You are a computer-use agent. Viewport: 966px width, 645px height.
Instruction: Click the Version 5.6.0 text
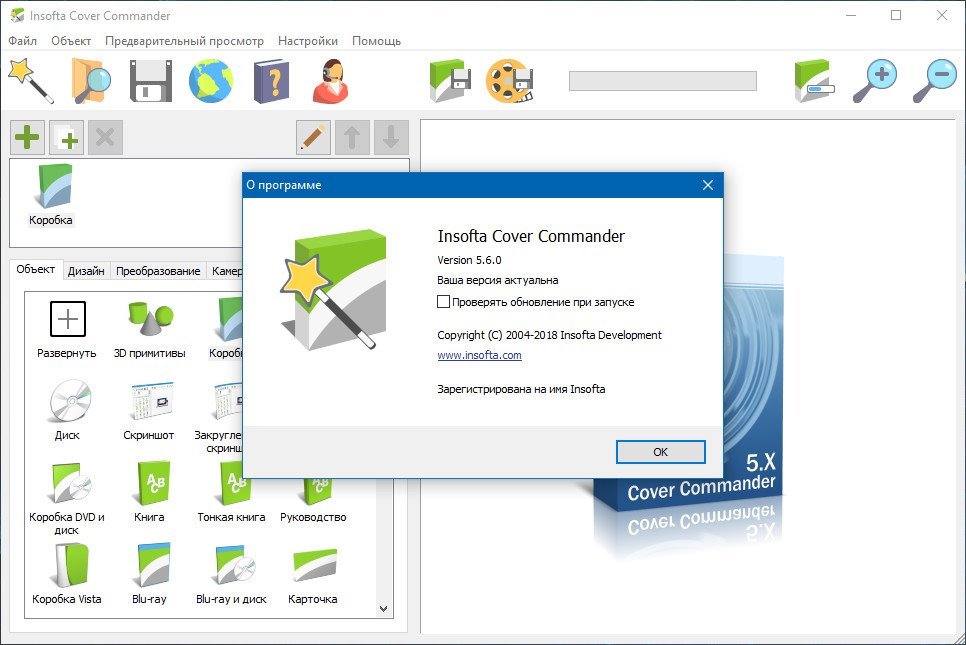(469, 260)
